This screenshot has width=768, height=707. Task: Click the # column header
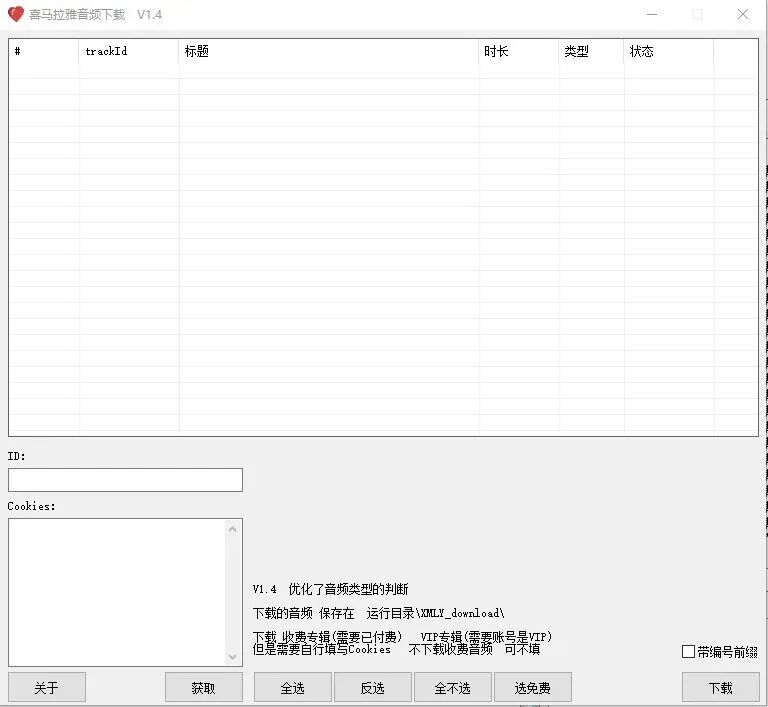pyautogui.click(x=44, y=51)
